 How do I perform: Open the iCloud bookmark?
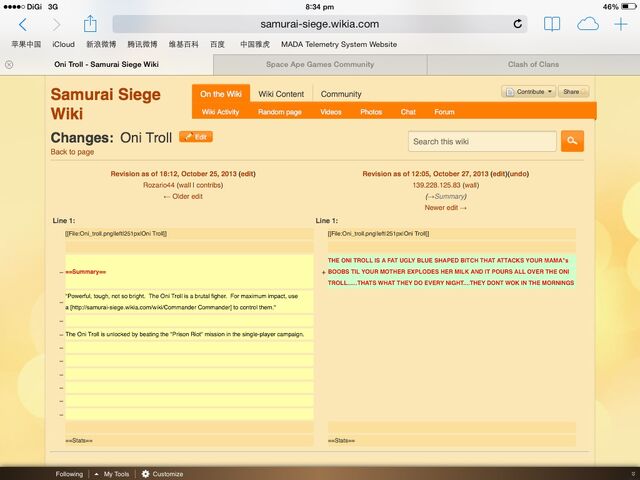[x=63, y=44]
